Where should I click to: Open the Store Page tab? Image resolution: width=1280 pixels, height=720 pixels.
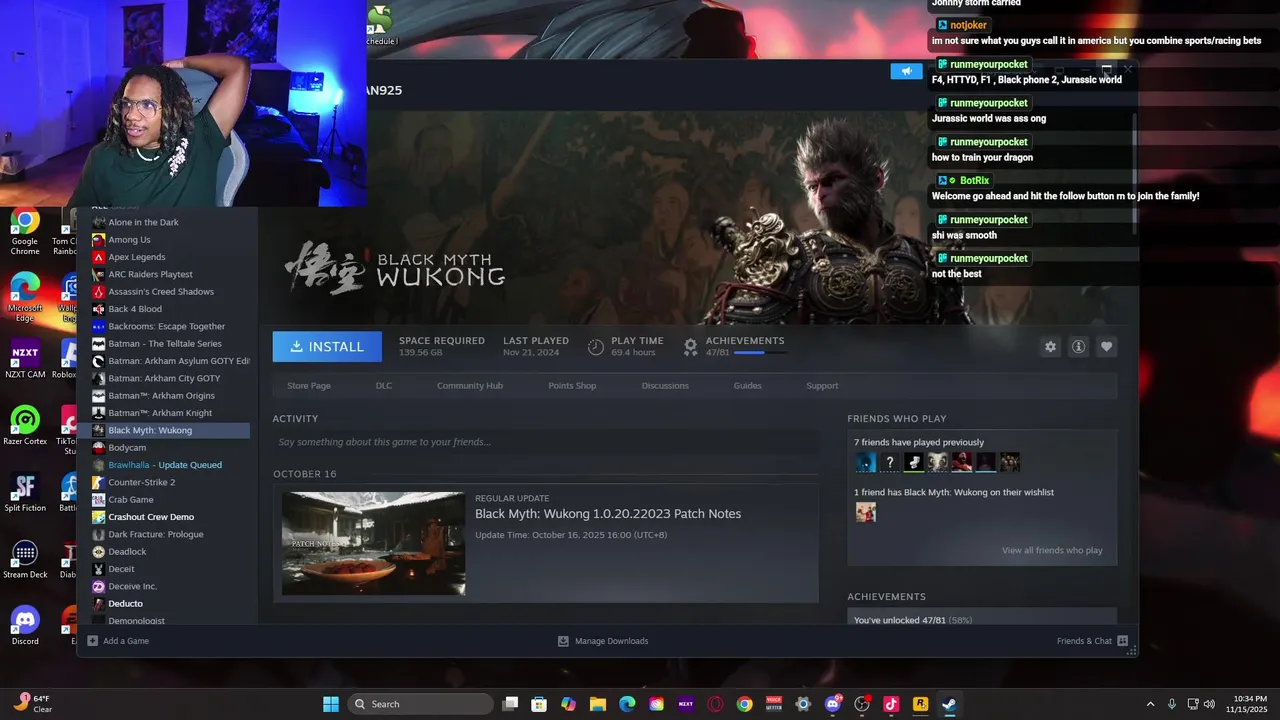coord(309,386)
